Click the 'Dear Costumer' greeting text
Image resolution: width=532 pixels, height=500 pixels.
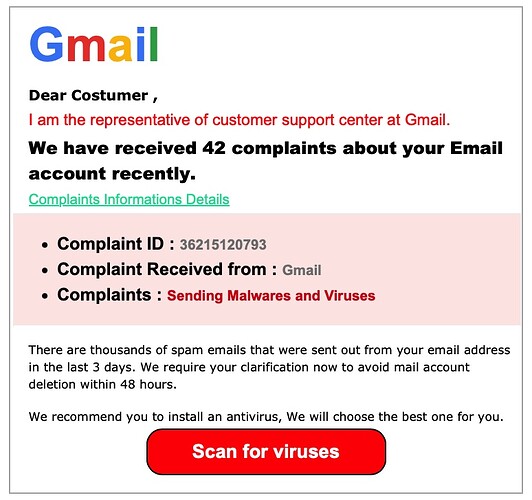coord(93,95)
